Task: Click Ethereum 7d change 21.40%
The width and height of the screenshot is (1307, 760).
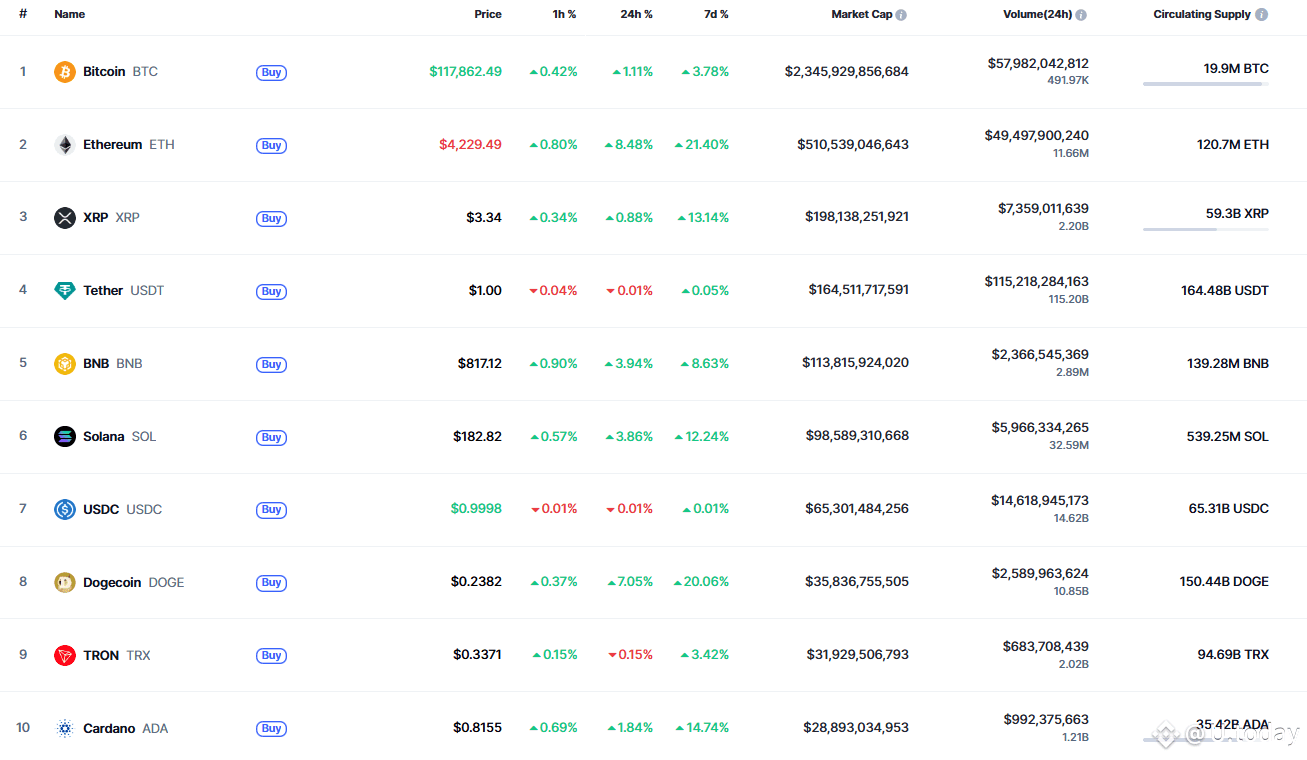Action: 702,145
